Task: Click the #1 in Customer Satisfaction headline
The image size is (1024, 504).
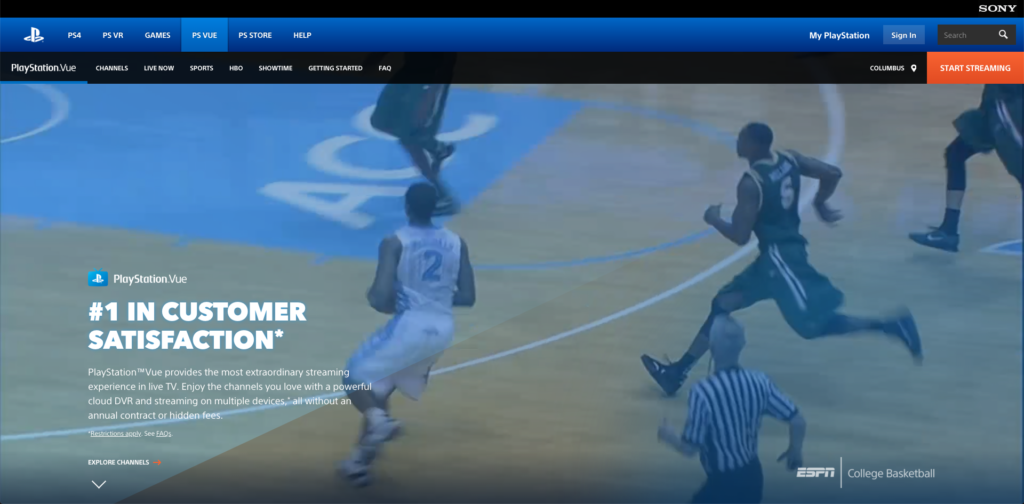Action: (197, 326)
